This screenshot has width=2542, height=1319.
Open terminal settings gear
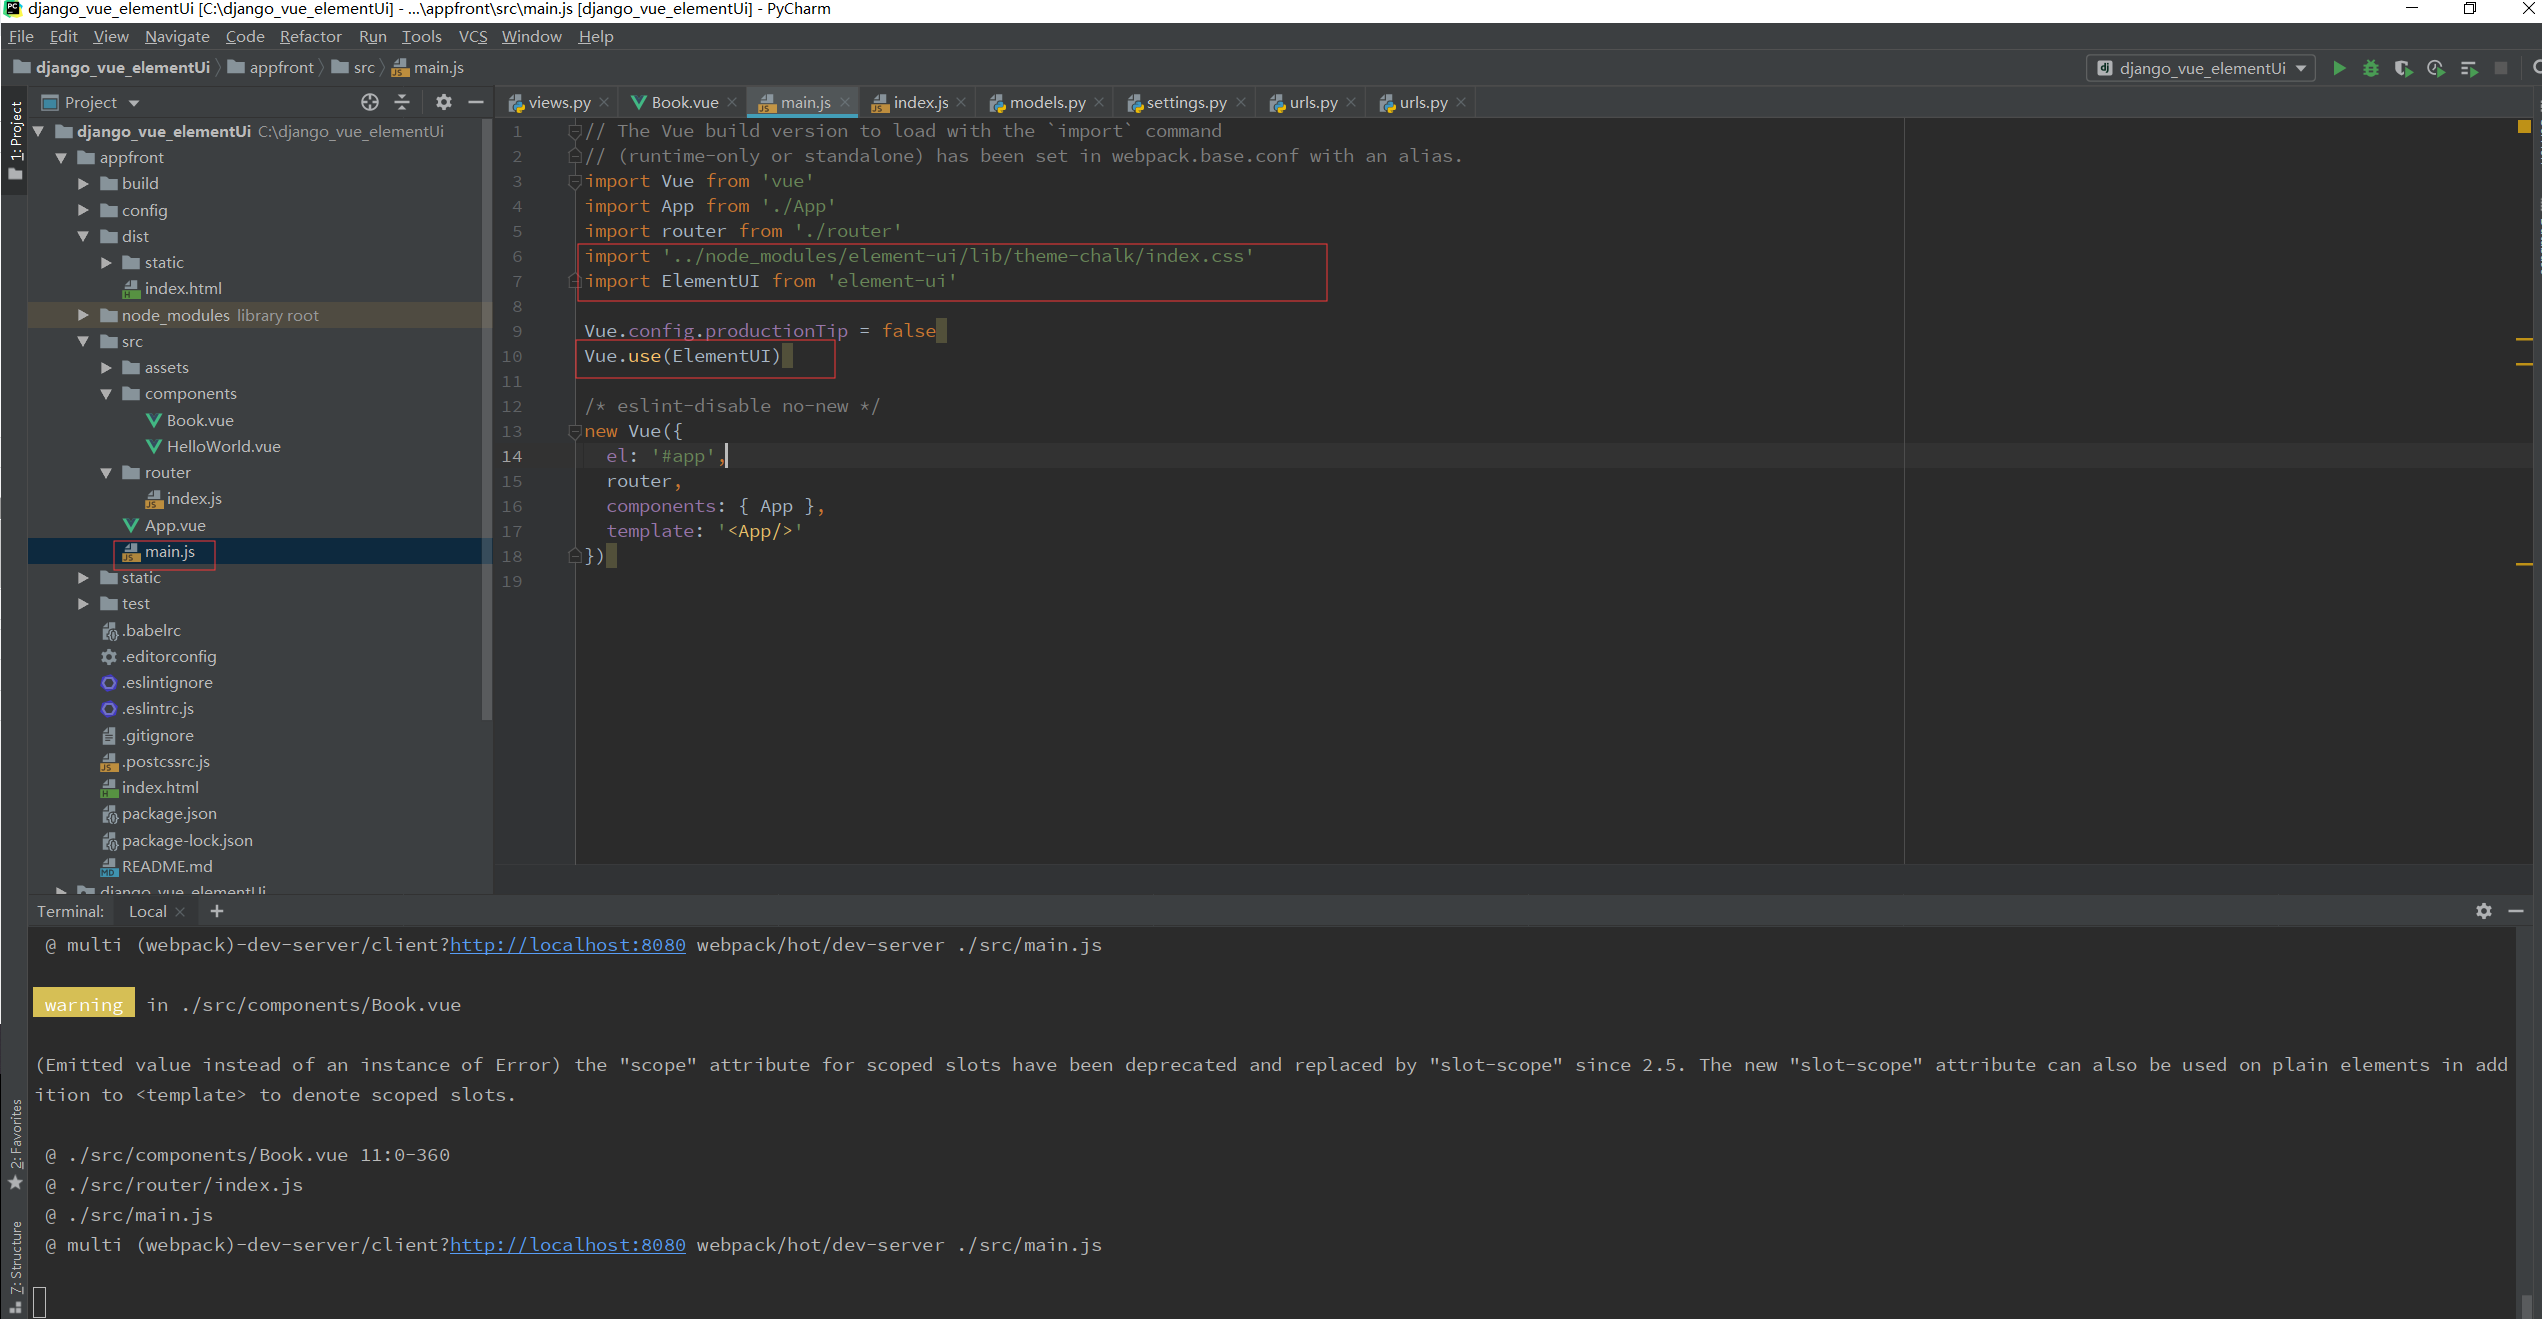pyautogui.click(x=2484, y=911)
